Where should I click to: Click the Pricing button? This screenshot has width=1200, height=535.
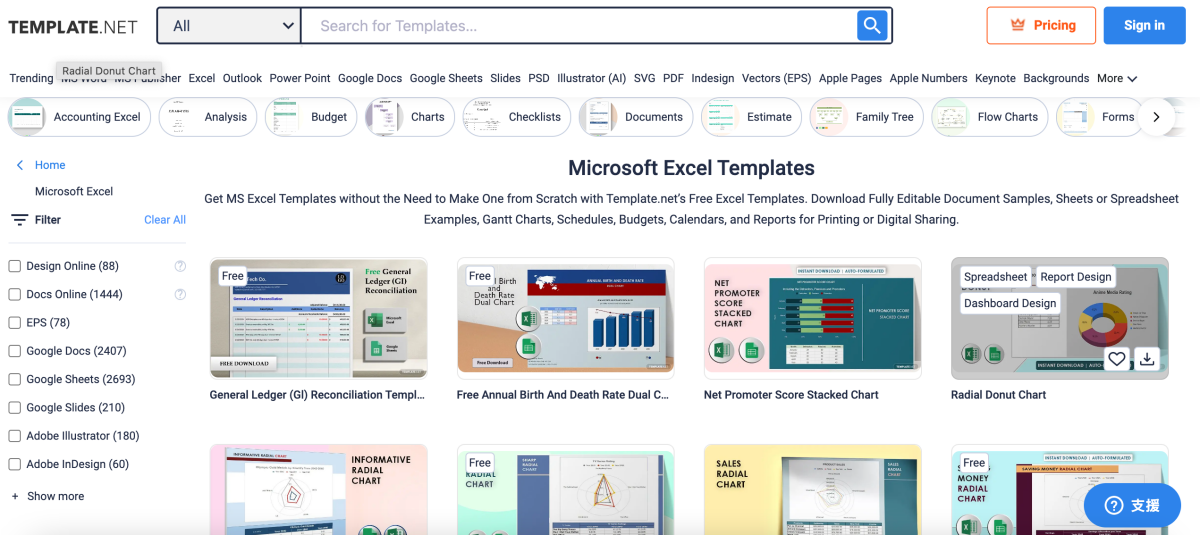(x=1041, y=25)
